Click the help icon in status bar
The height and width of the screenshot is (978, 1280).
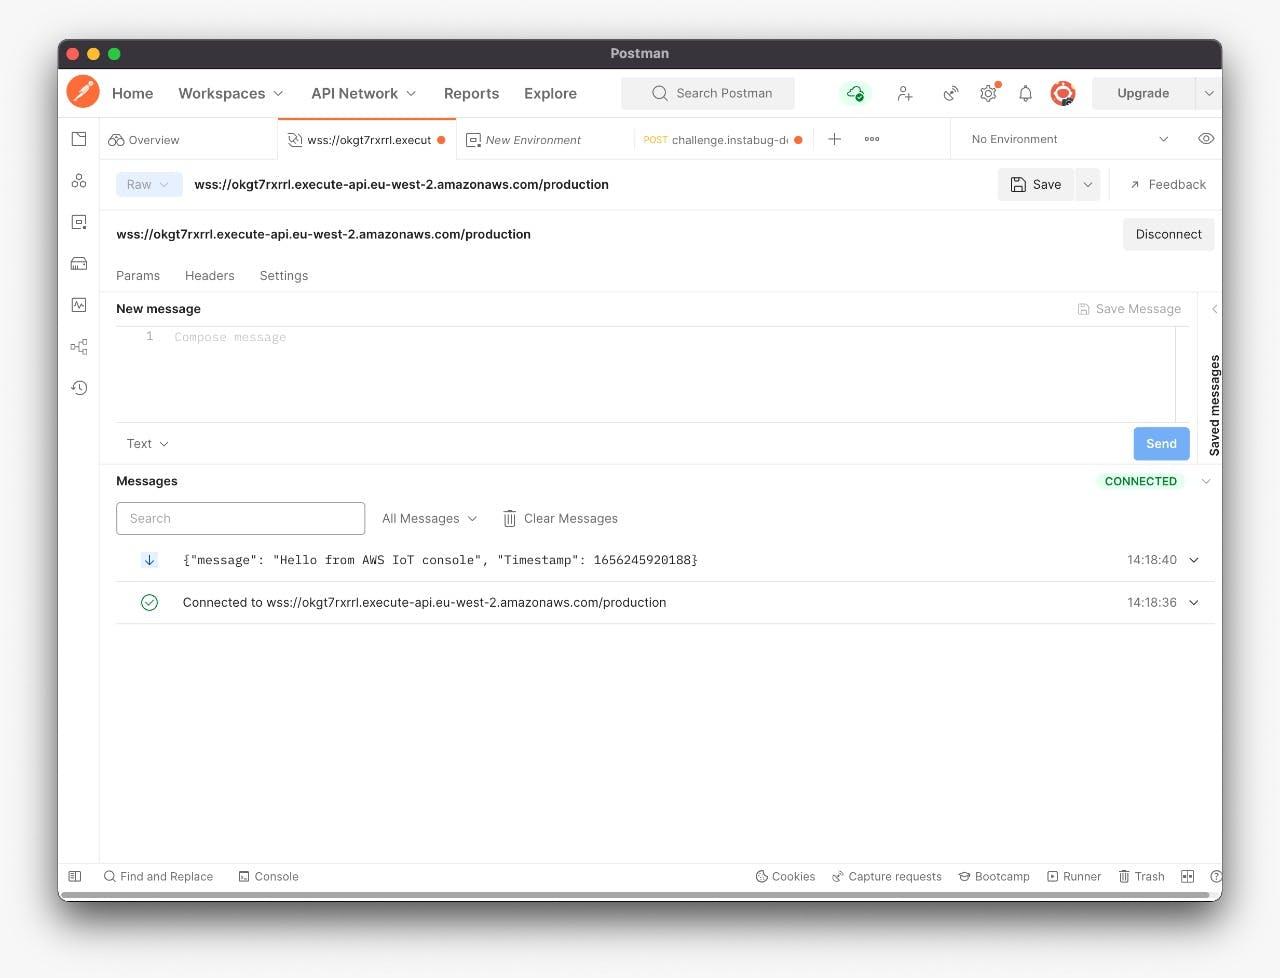(x=1215, y=876)
